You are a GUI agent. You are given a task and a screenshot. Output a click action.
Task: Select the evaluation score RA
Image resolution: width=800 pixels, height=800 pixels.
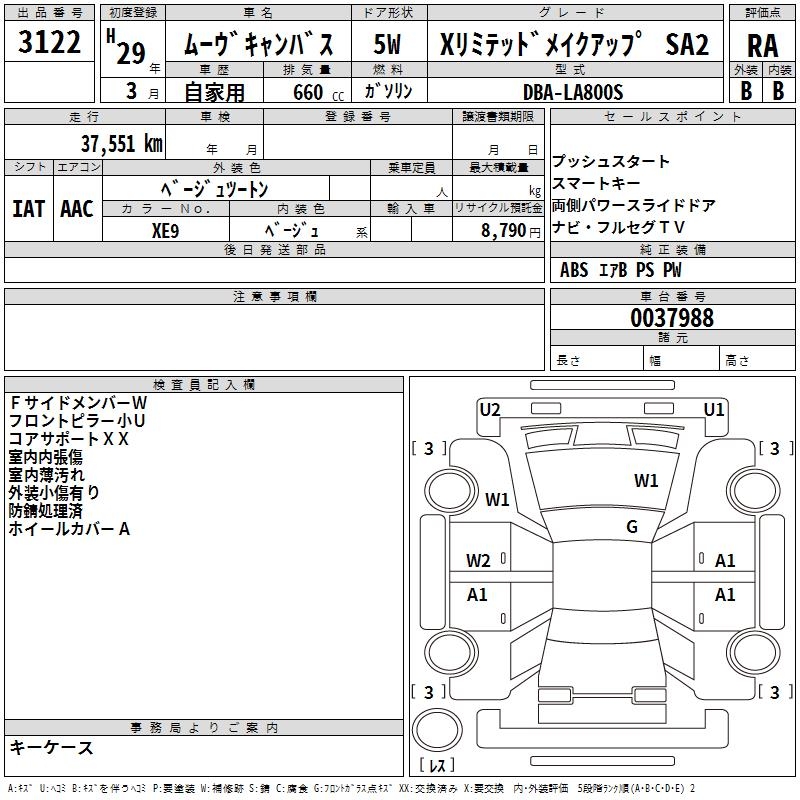pos(763,46)
